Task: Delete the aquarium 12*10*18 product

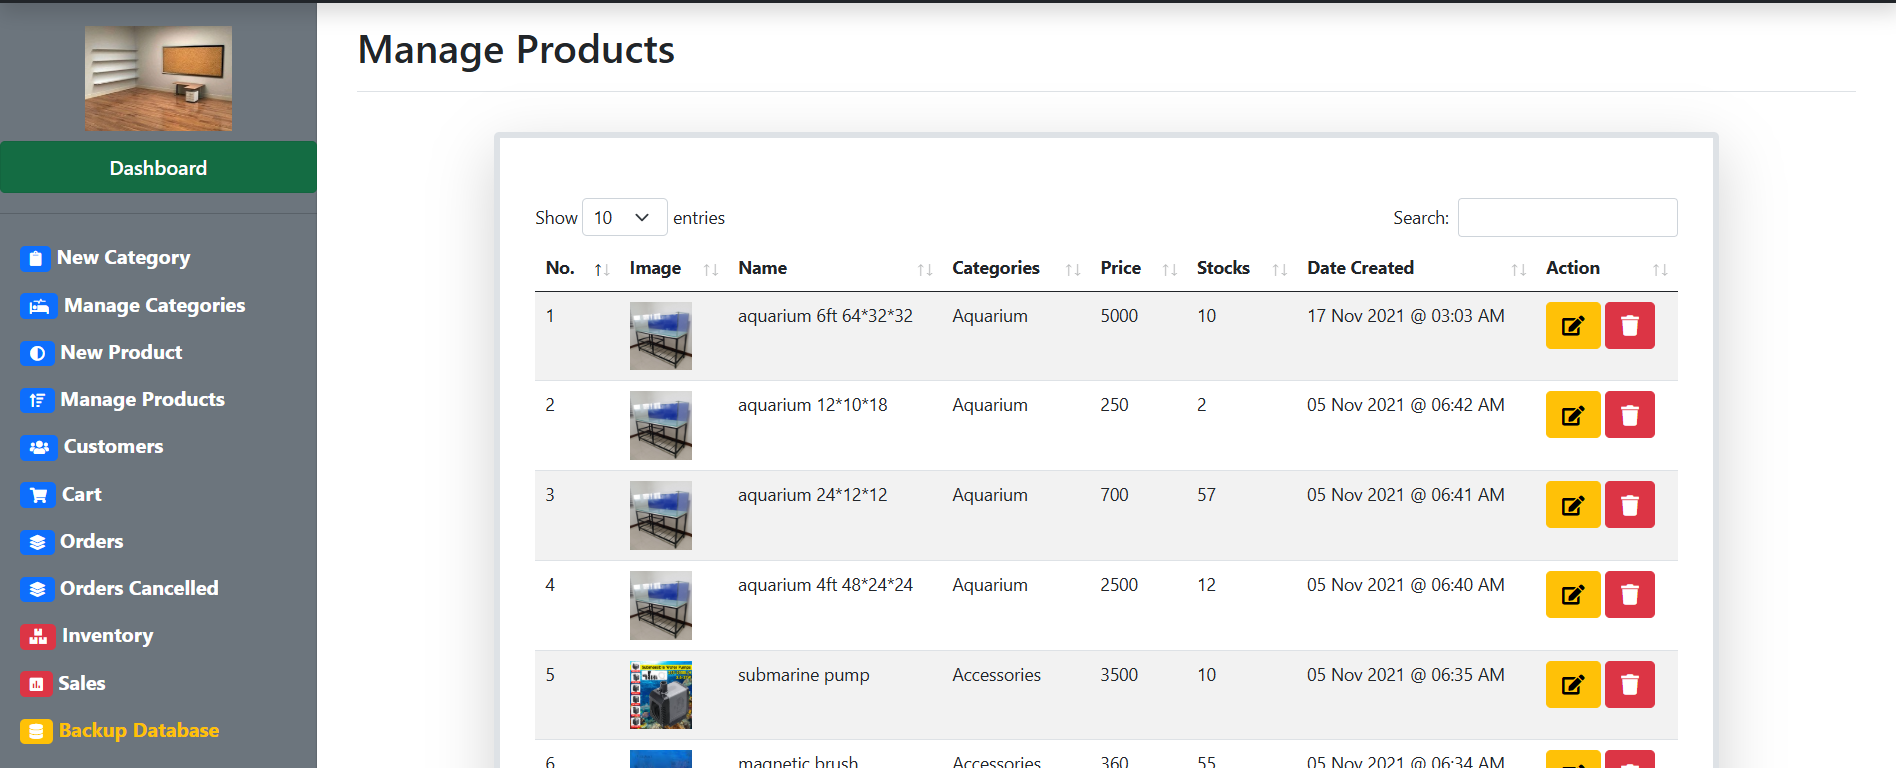Action: tap(1629, 415)
